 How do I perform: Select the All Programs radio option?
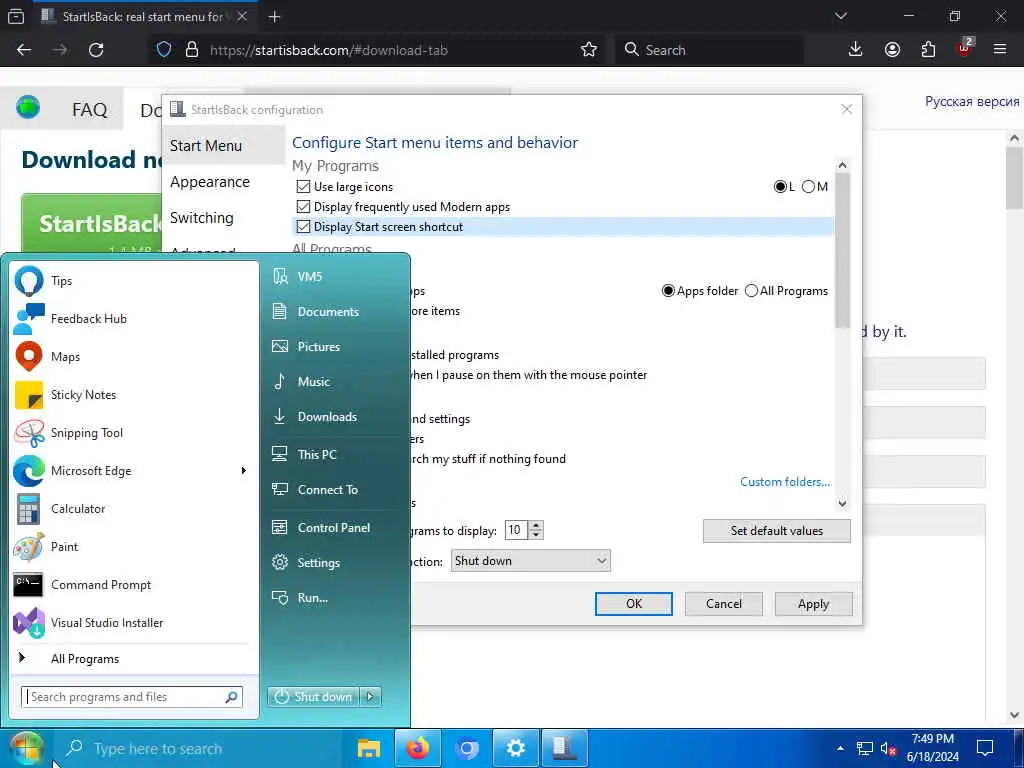point(751,291)
